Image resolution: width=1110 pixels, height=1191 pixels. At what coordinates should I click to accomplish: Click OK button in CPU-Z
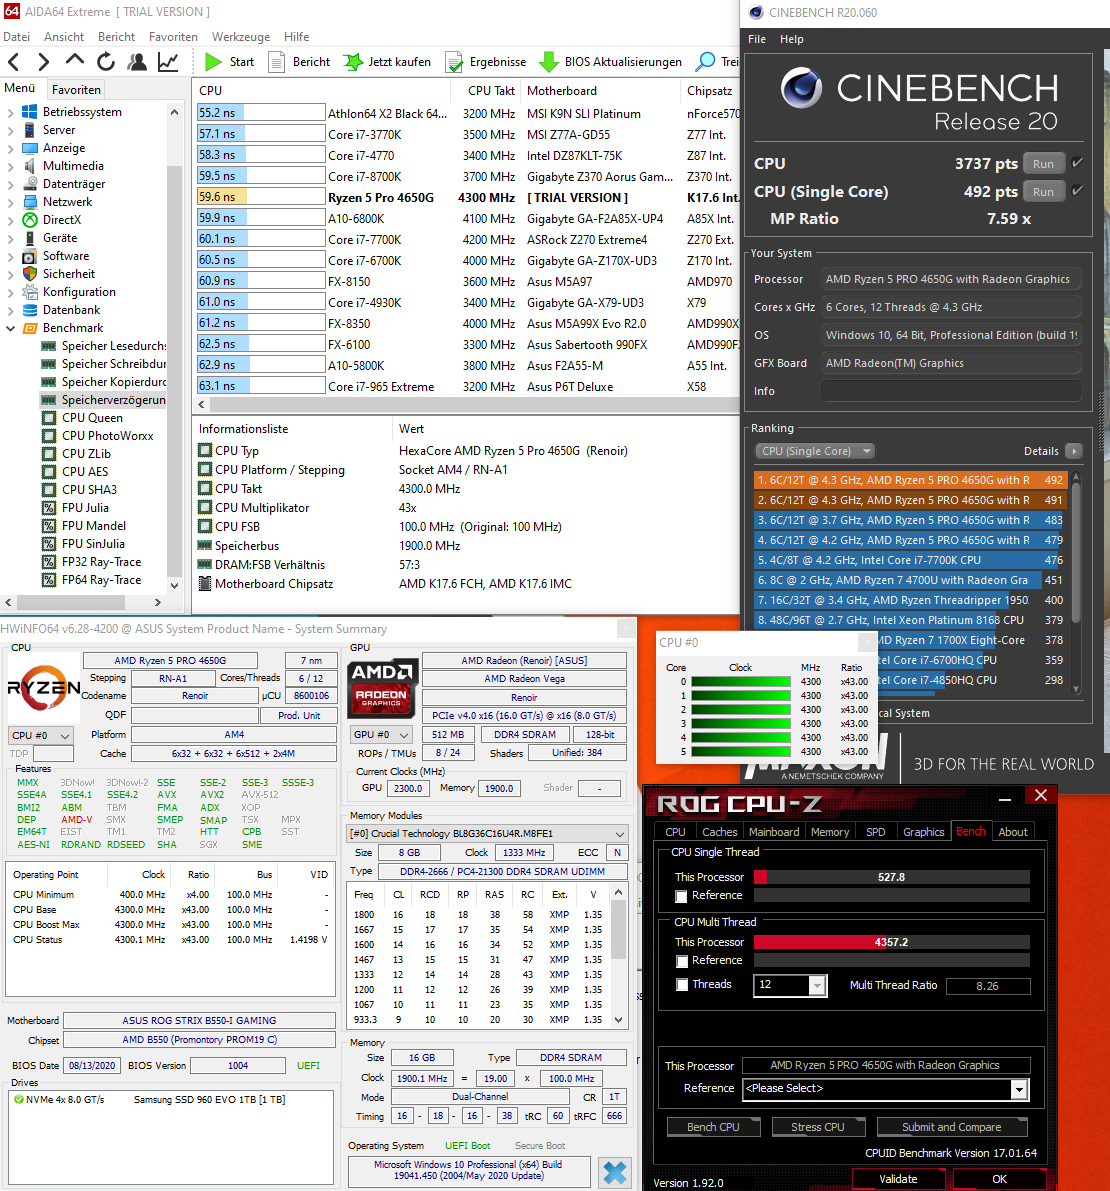tap(999, 1179)
